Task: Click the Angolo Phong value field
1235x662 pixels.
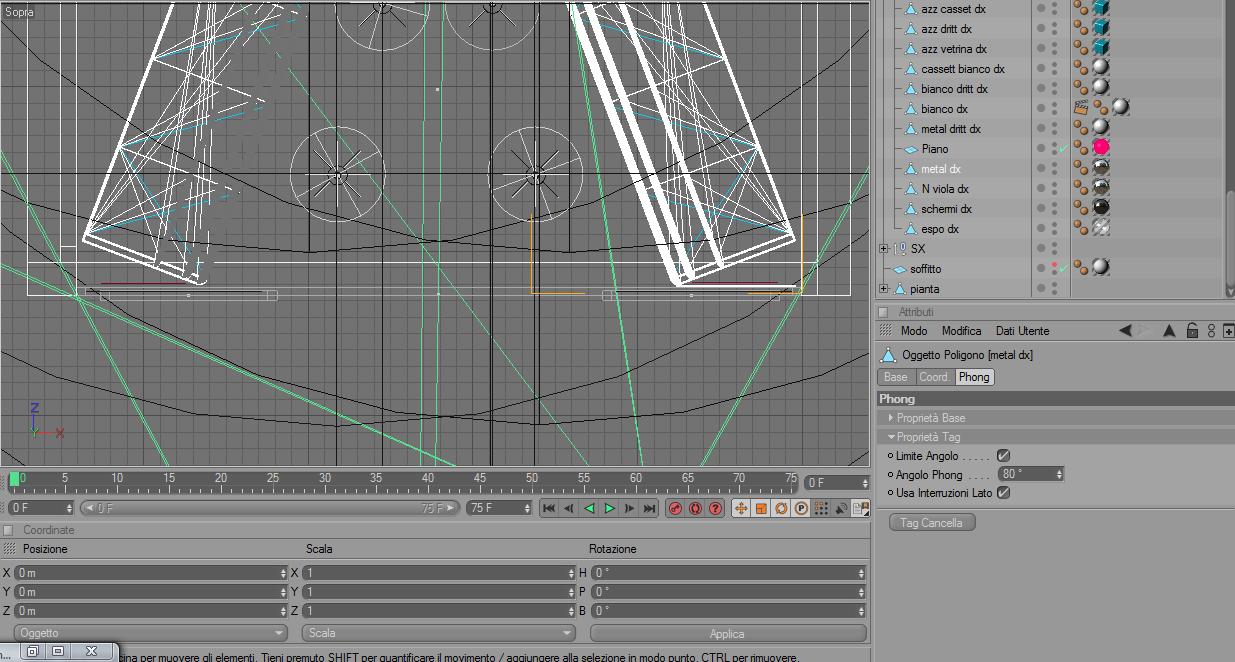Action: 1025,474
